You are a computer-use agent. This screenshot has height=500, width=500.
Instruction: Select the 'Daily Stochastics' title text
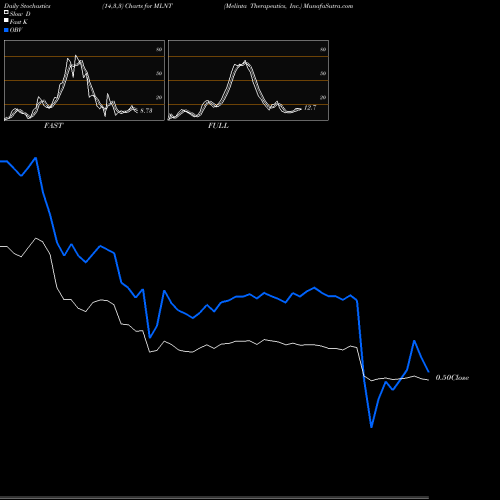pyautogui.click(x=27, y=6)
